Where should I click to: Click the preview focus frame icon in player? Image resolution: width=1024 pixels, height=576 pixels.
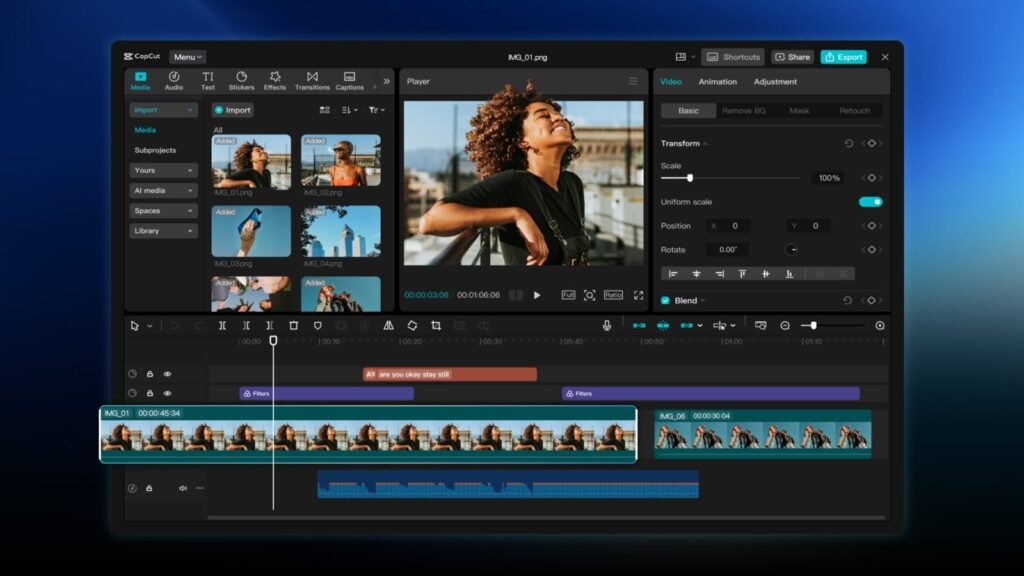point(589,295)
